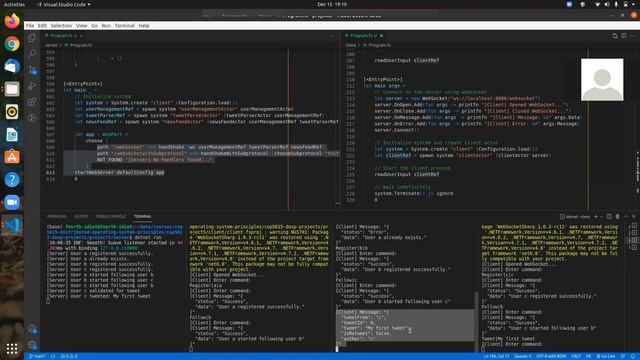Click the user avatar thumbnail overlay
Screen dimensions: 640x360
pos(602,80)
